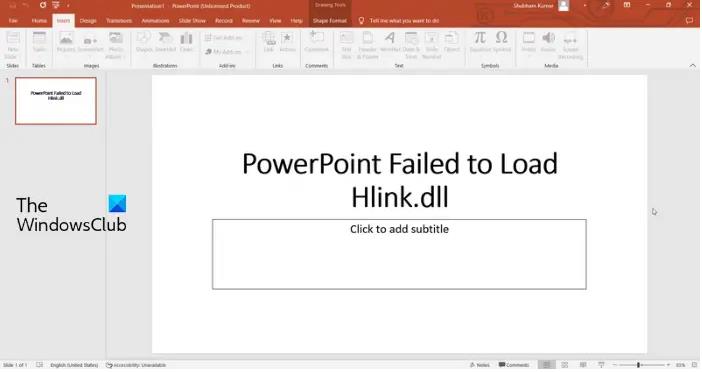This screenshot has height=372, width=702.
Task: Insert a New Slide from the ribbon
Action: [12, 45]
